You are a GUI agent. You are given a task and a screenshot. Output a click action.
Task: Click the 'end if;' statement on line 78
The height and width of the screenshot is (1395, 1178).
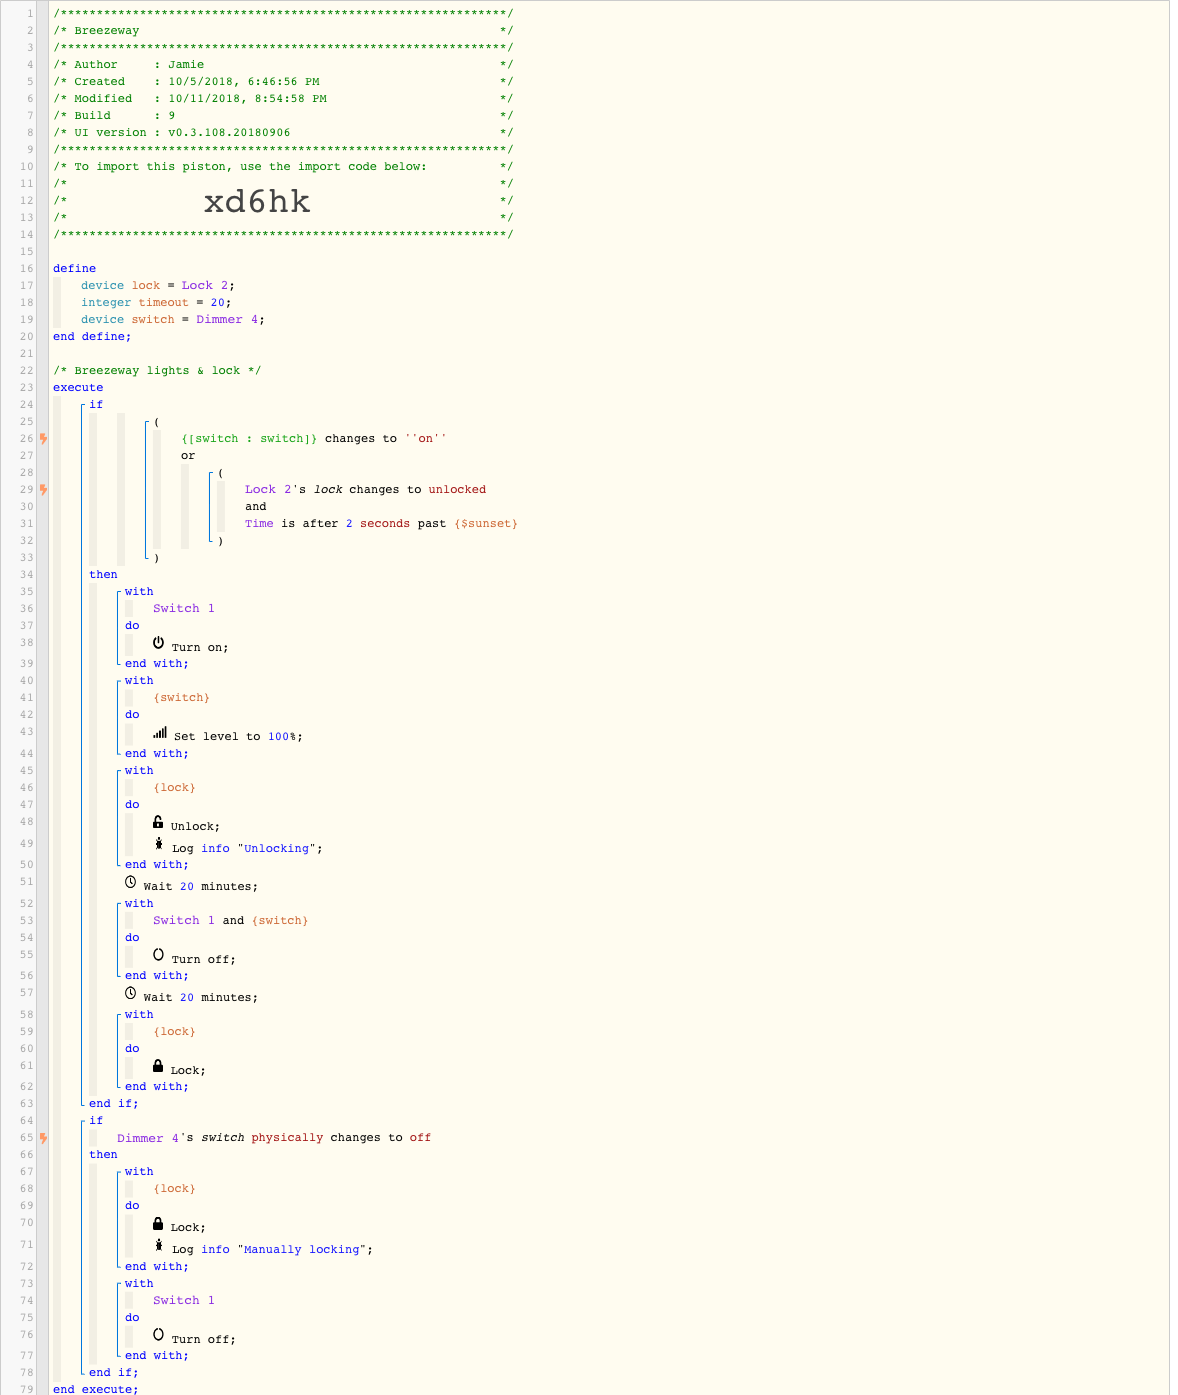pos(114,1372)
